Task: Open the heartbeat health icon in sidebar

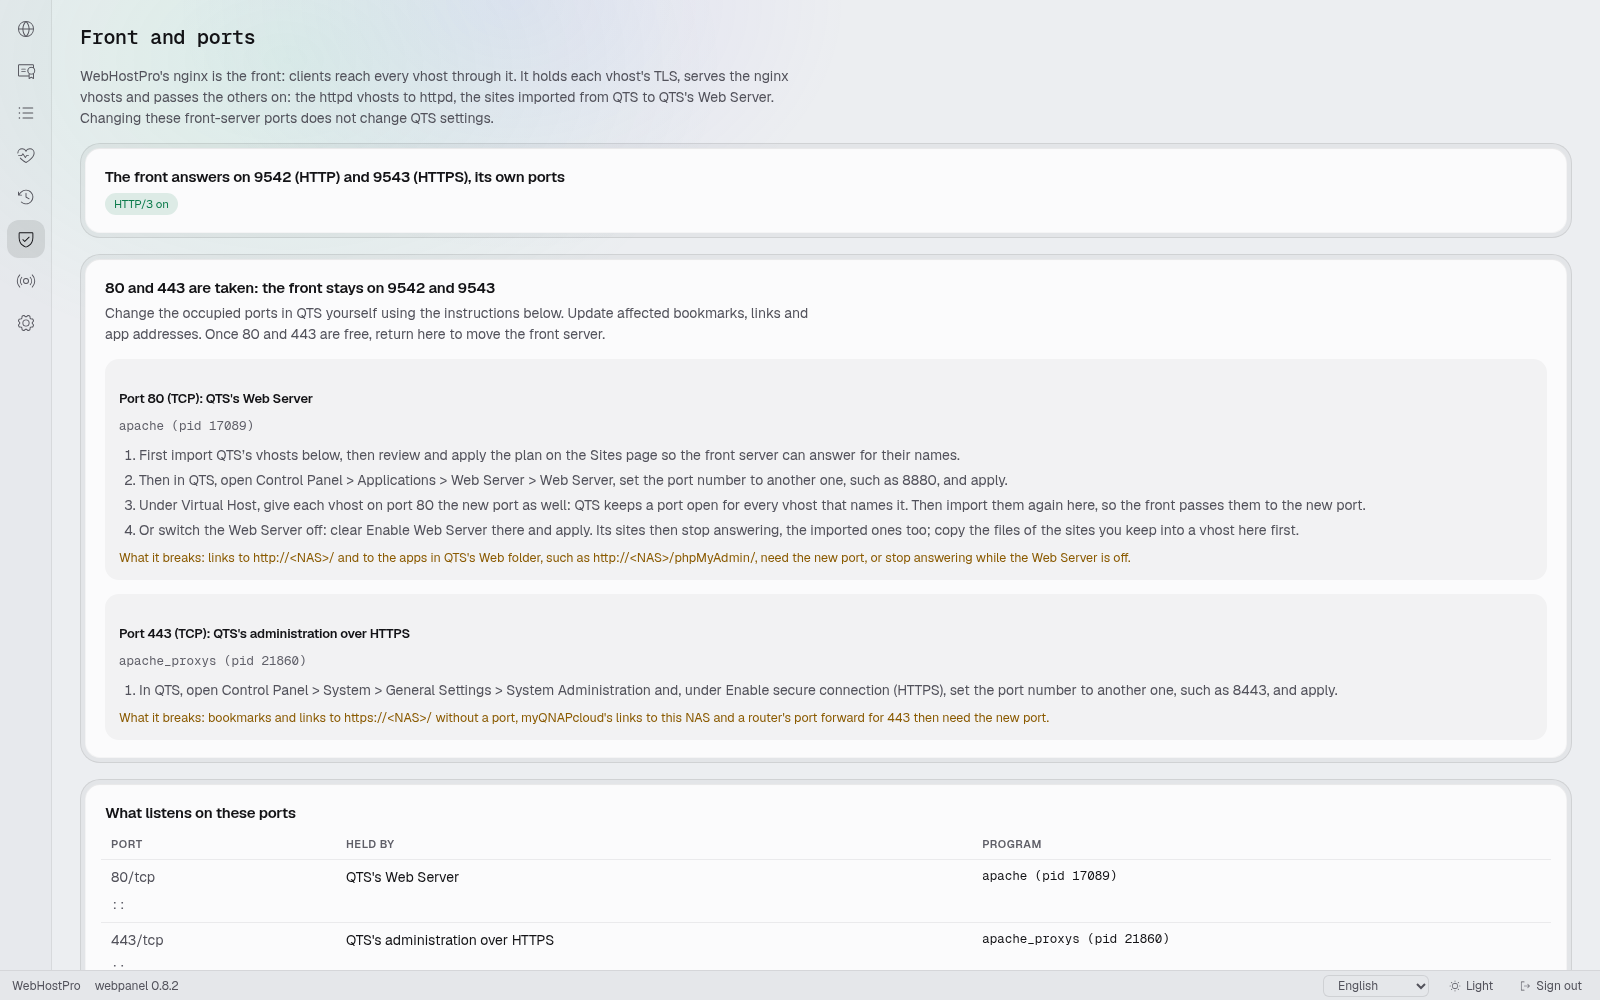Action: tap(26, 155)
